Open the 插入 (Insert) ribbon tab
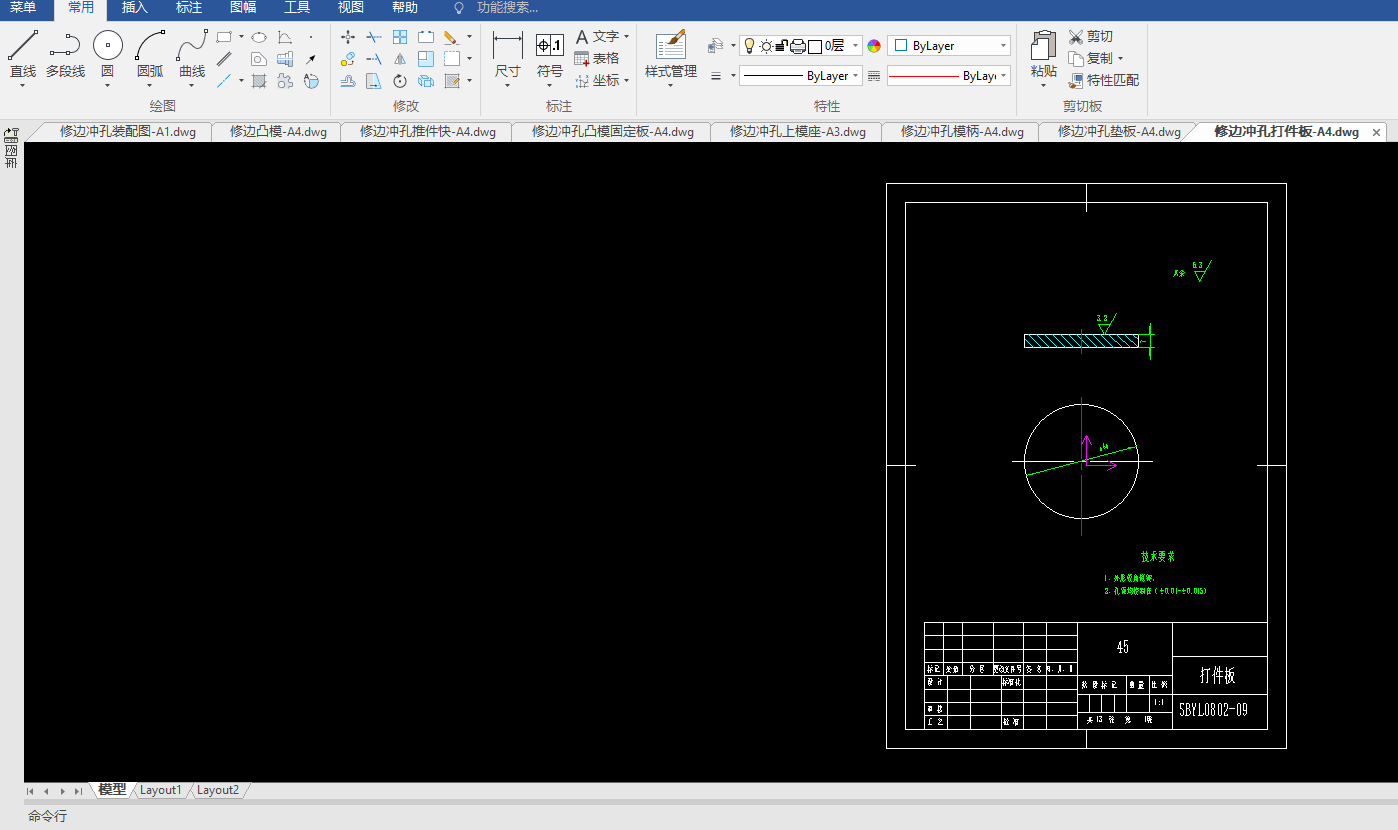Viewport: 1398px width, 830px height. [134, 8]
